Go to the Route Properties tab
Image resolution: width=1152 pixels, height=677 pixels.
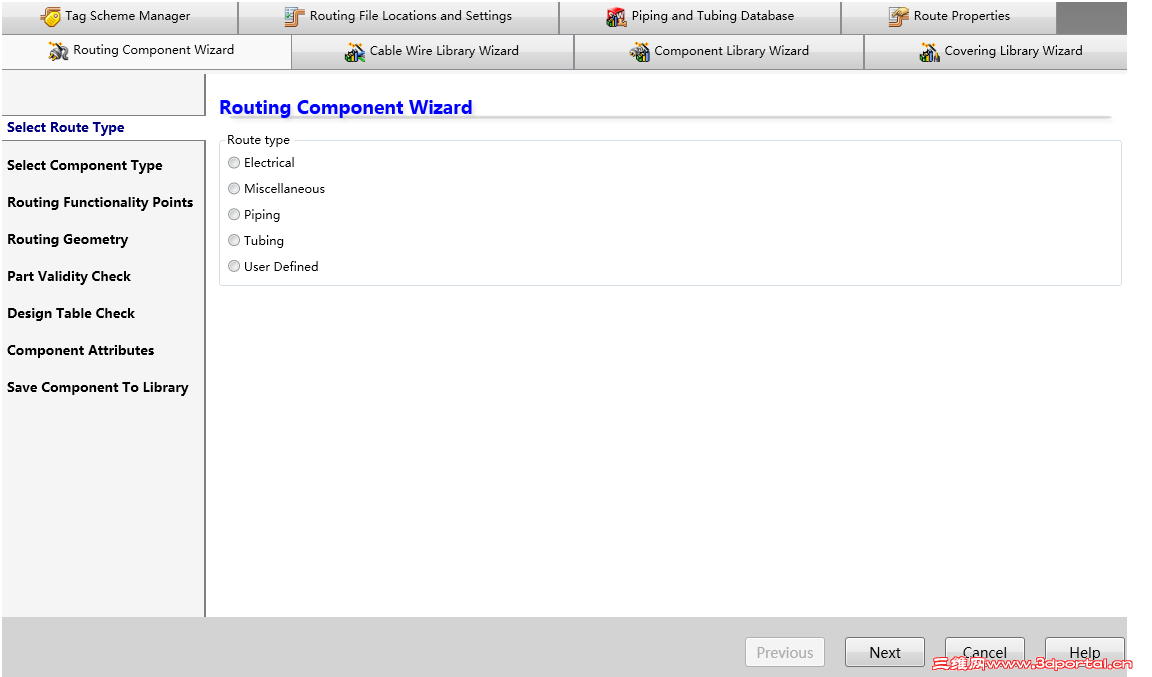coord(948,17)
